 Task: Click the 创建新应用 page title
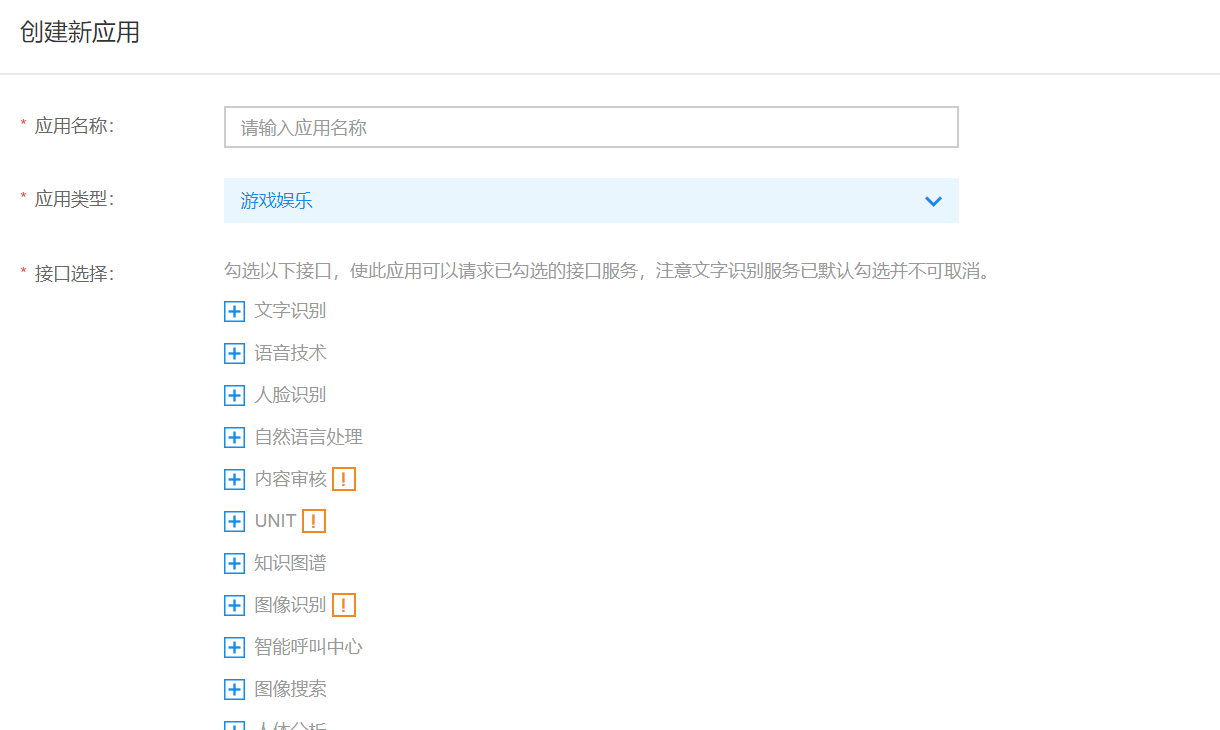[x=79, y=32]
